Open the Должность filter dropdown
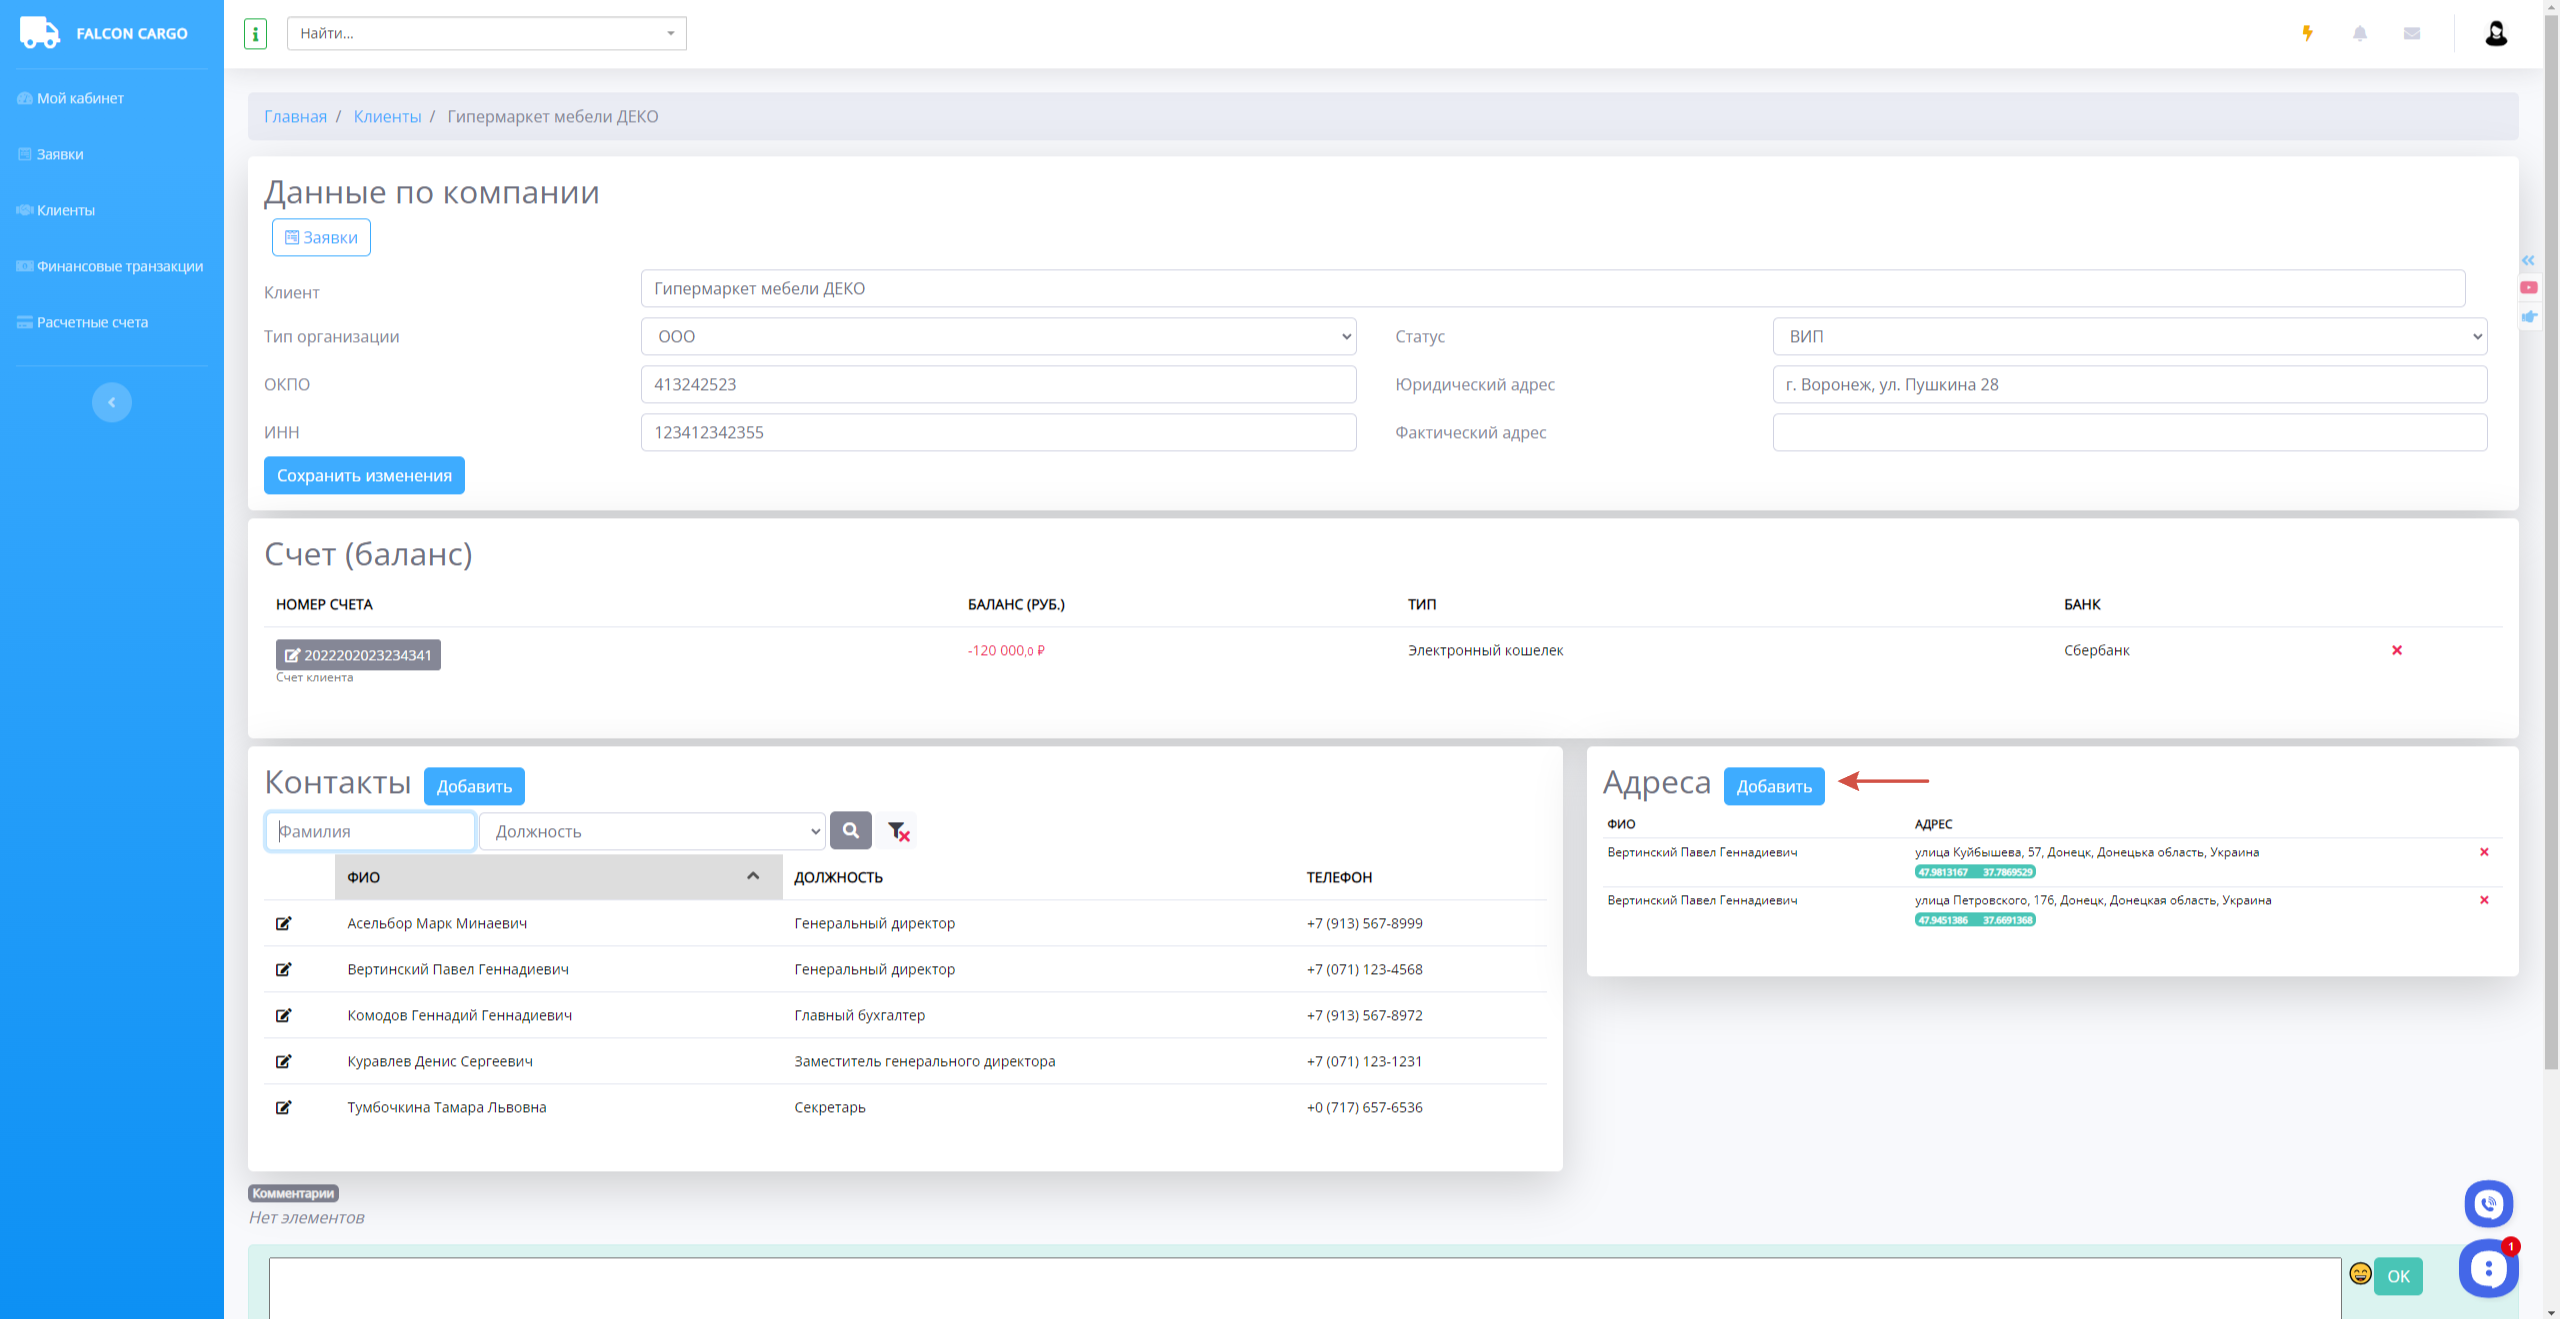Image resolution: width=2560 pixels, height=1319 pixels. (x=652, y=831)
